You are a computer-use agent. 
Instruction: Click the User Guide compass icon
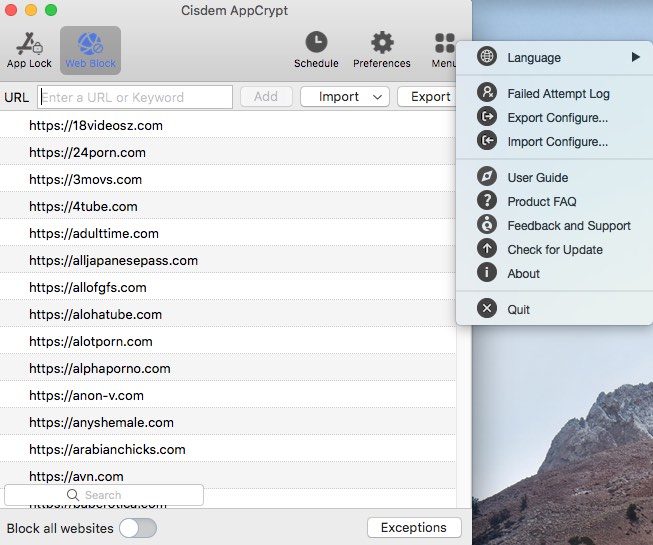[x=487, y=176]
